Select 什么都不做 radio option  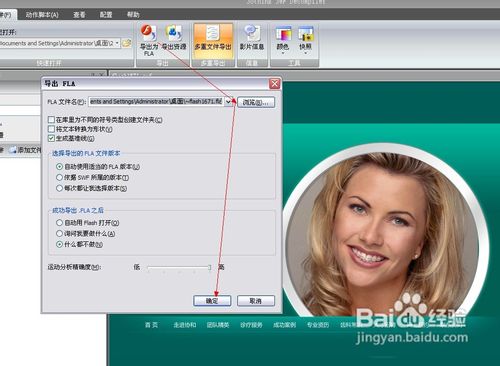pyautogui.click(x=59, y=244)
